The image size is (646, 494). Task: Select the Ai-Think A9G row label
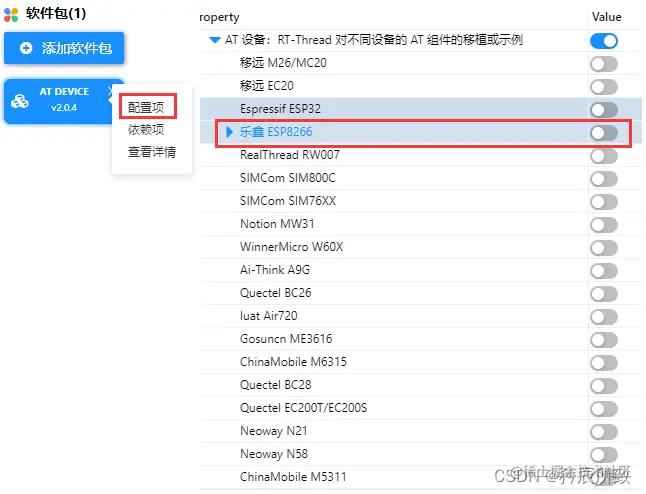click(275, 270)
